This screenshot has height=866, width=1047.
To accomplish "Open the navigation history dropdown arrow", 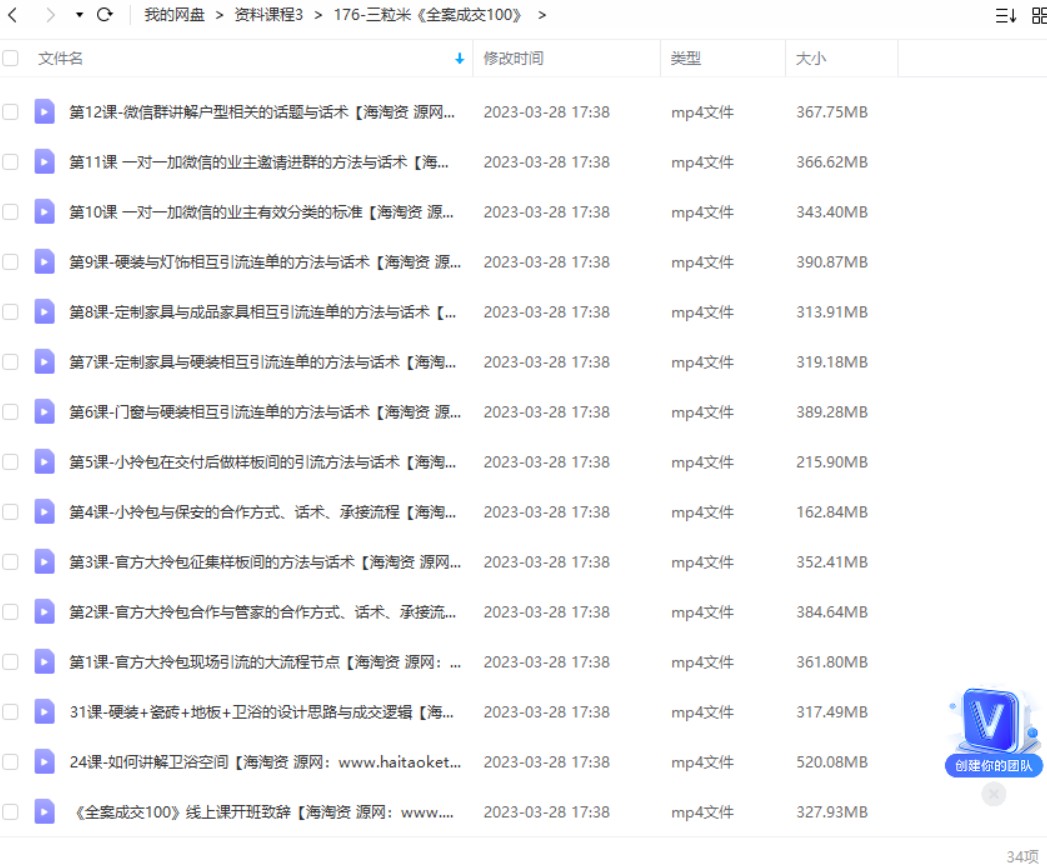I will pos(79,15).
